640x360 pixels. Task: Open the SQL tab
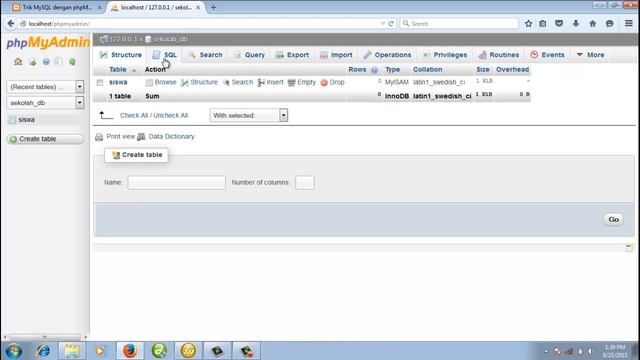click(164, 55)
